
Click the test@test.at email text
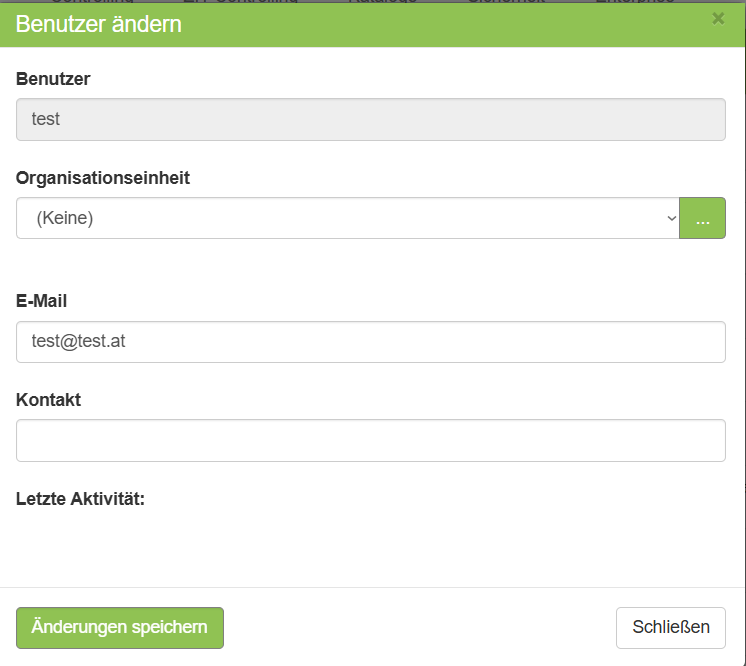[78, 342]
